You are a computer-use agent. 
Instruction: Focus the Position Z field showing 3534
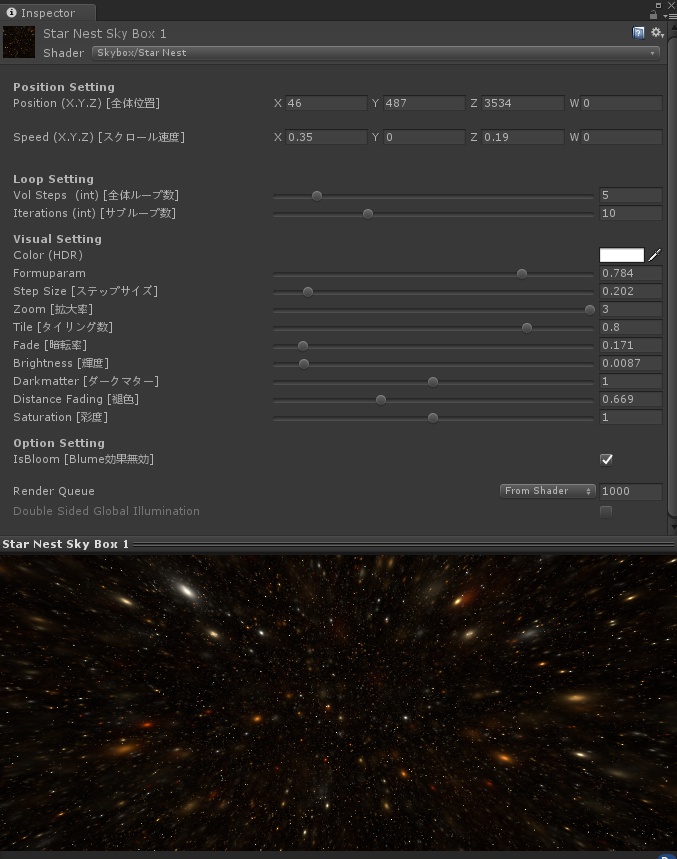pyautogui.click(x=523, y=103)
